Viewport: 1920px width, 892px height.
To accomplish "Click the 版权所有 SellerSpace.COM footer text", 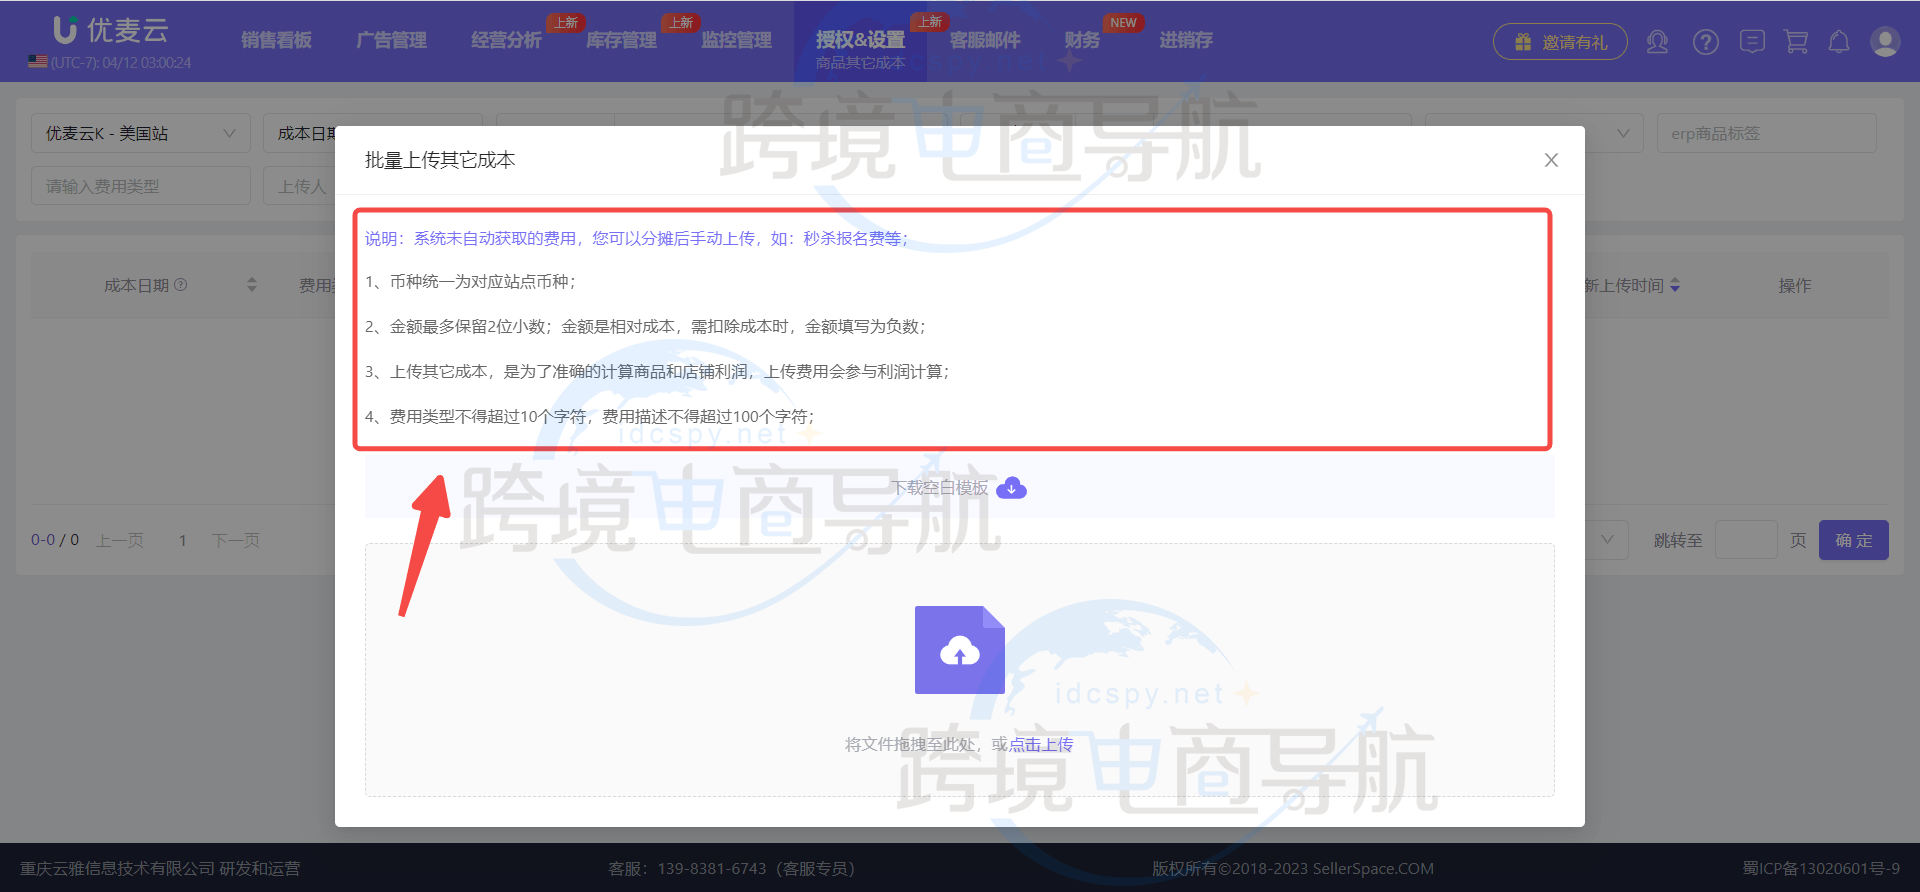I will 1293,869.
